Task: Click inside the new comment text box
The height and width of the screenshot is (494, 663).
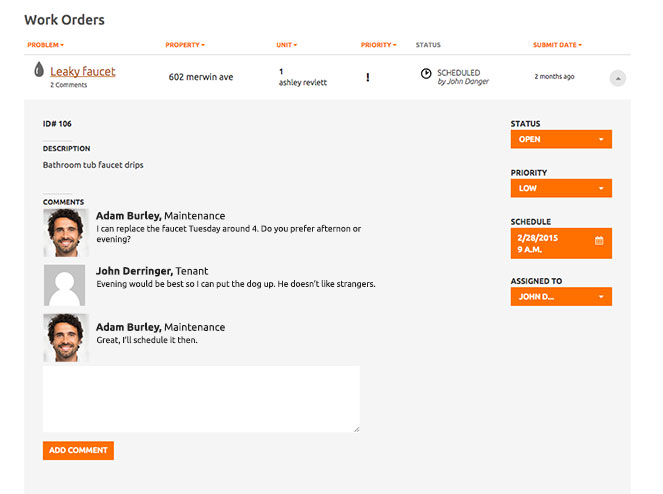Action: (x=201, y=399)
